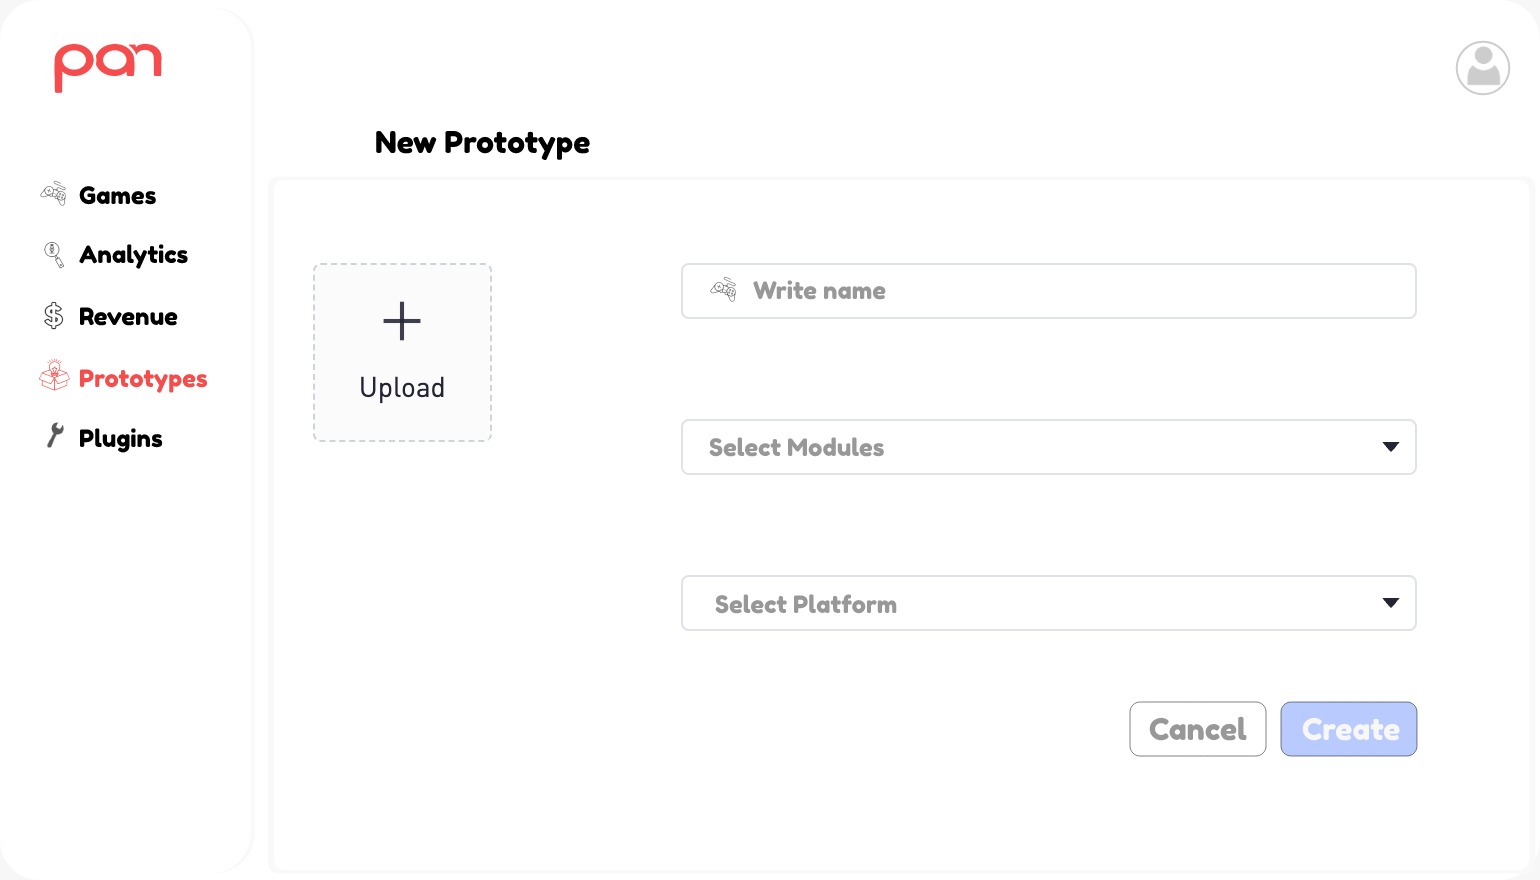This screenshot has width=1540, height=880.
Task: Click the Games controller icon in sidebar
Action: [x=54, y=193]
